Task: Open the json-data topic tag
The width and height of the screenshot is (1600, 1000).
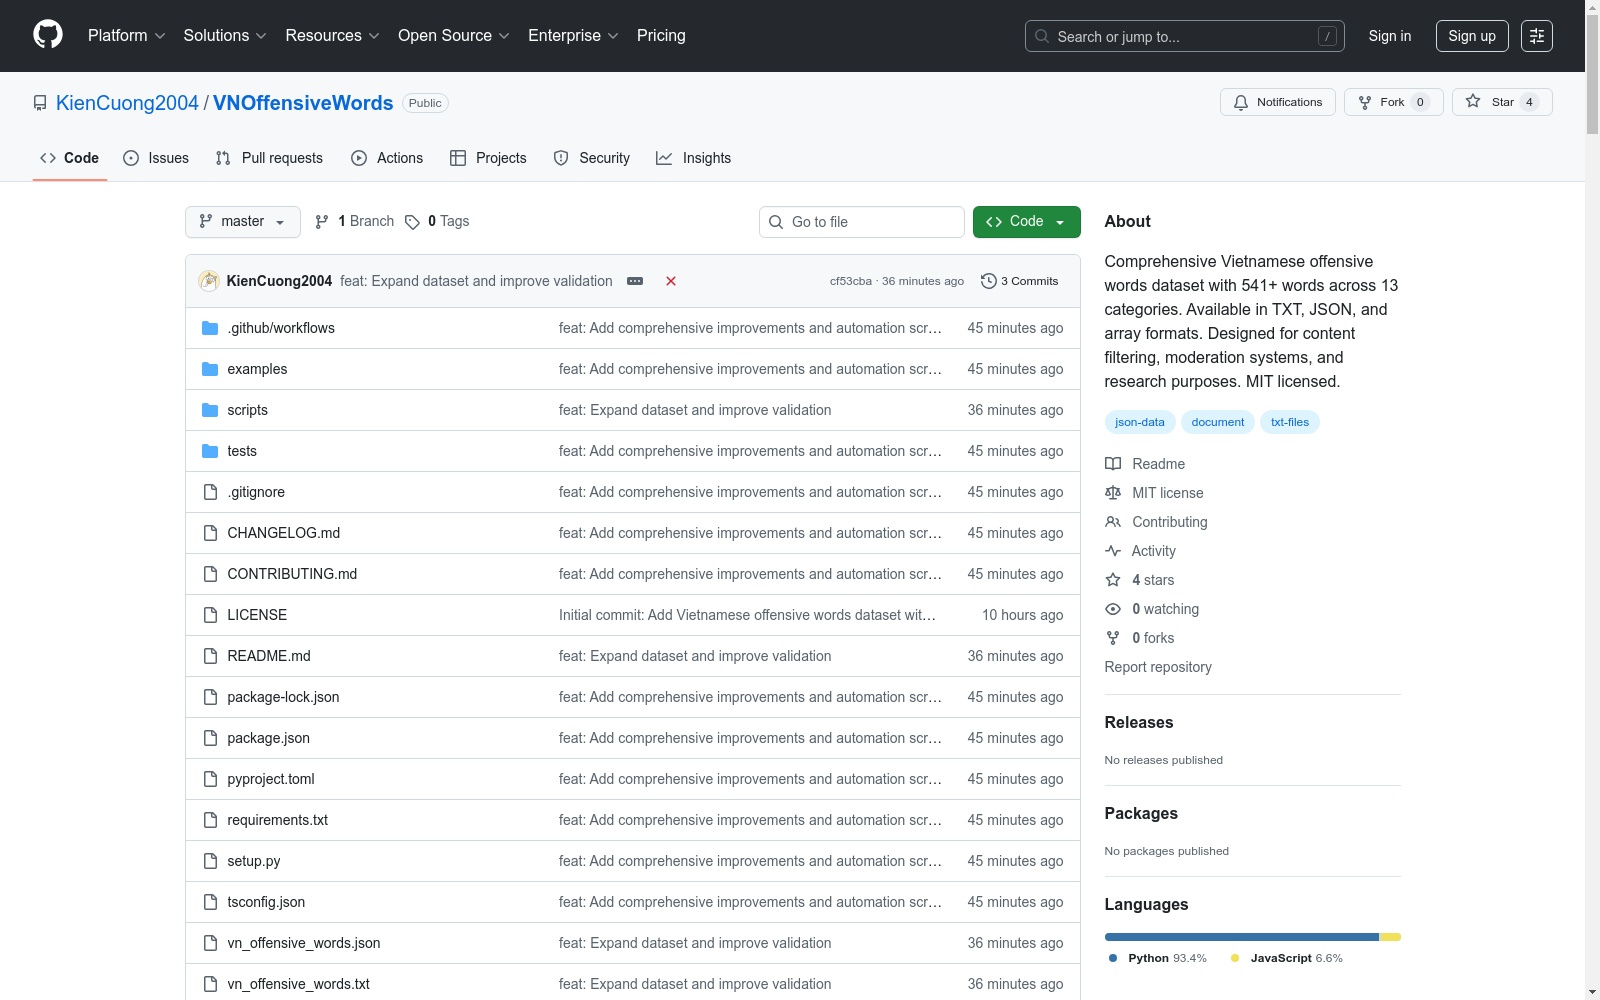Action: point(1140,422)
